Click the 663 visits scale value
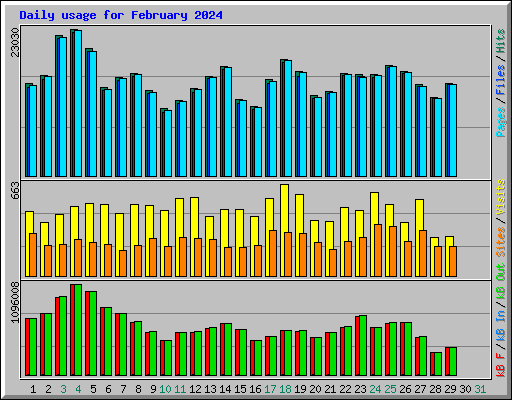The image size is (512, 400). click(15, 190)
